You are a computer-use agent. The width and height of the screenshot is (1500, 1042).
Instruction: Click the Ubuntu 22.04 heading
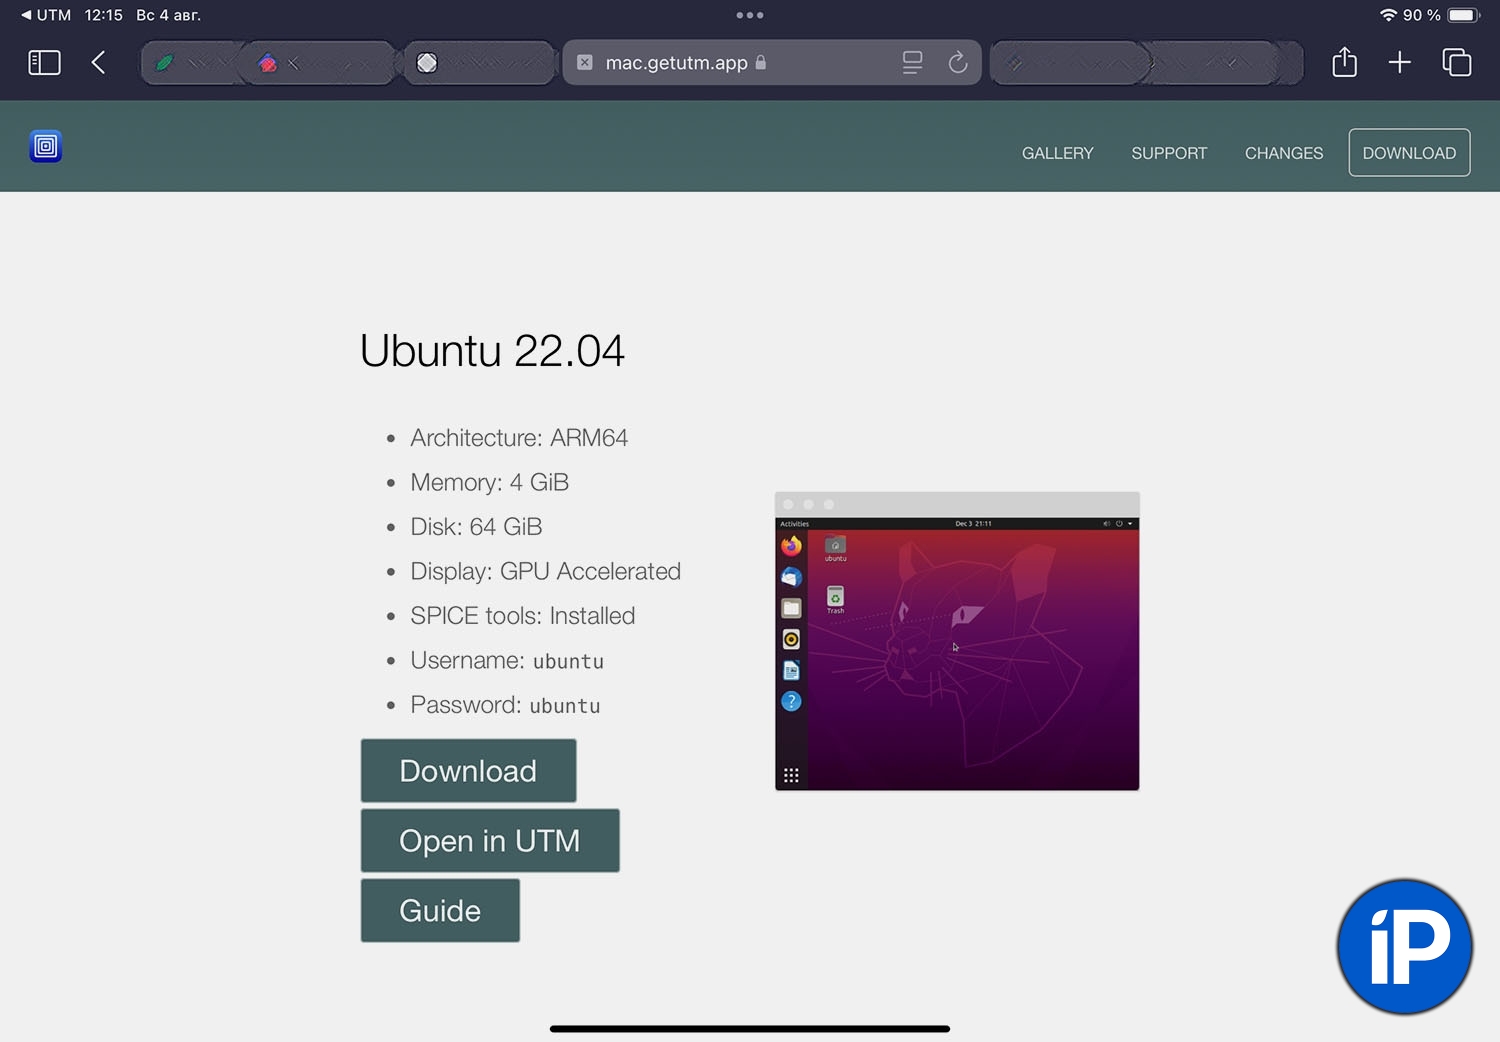click(x=492, y=351)
